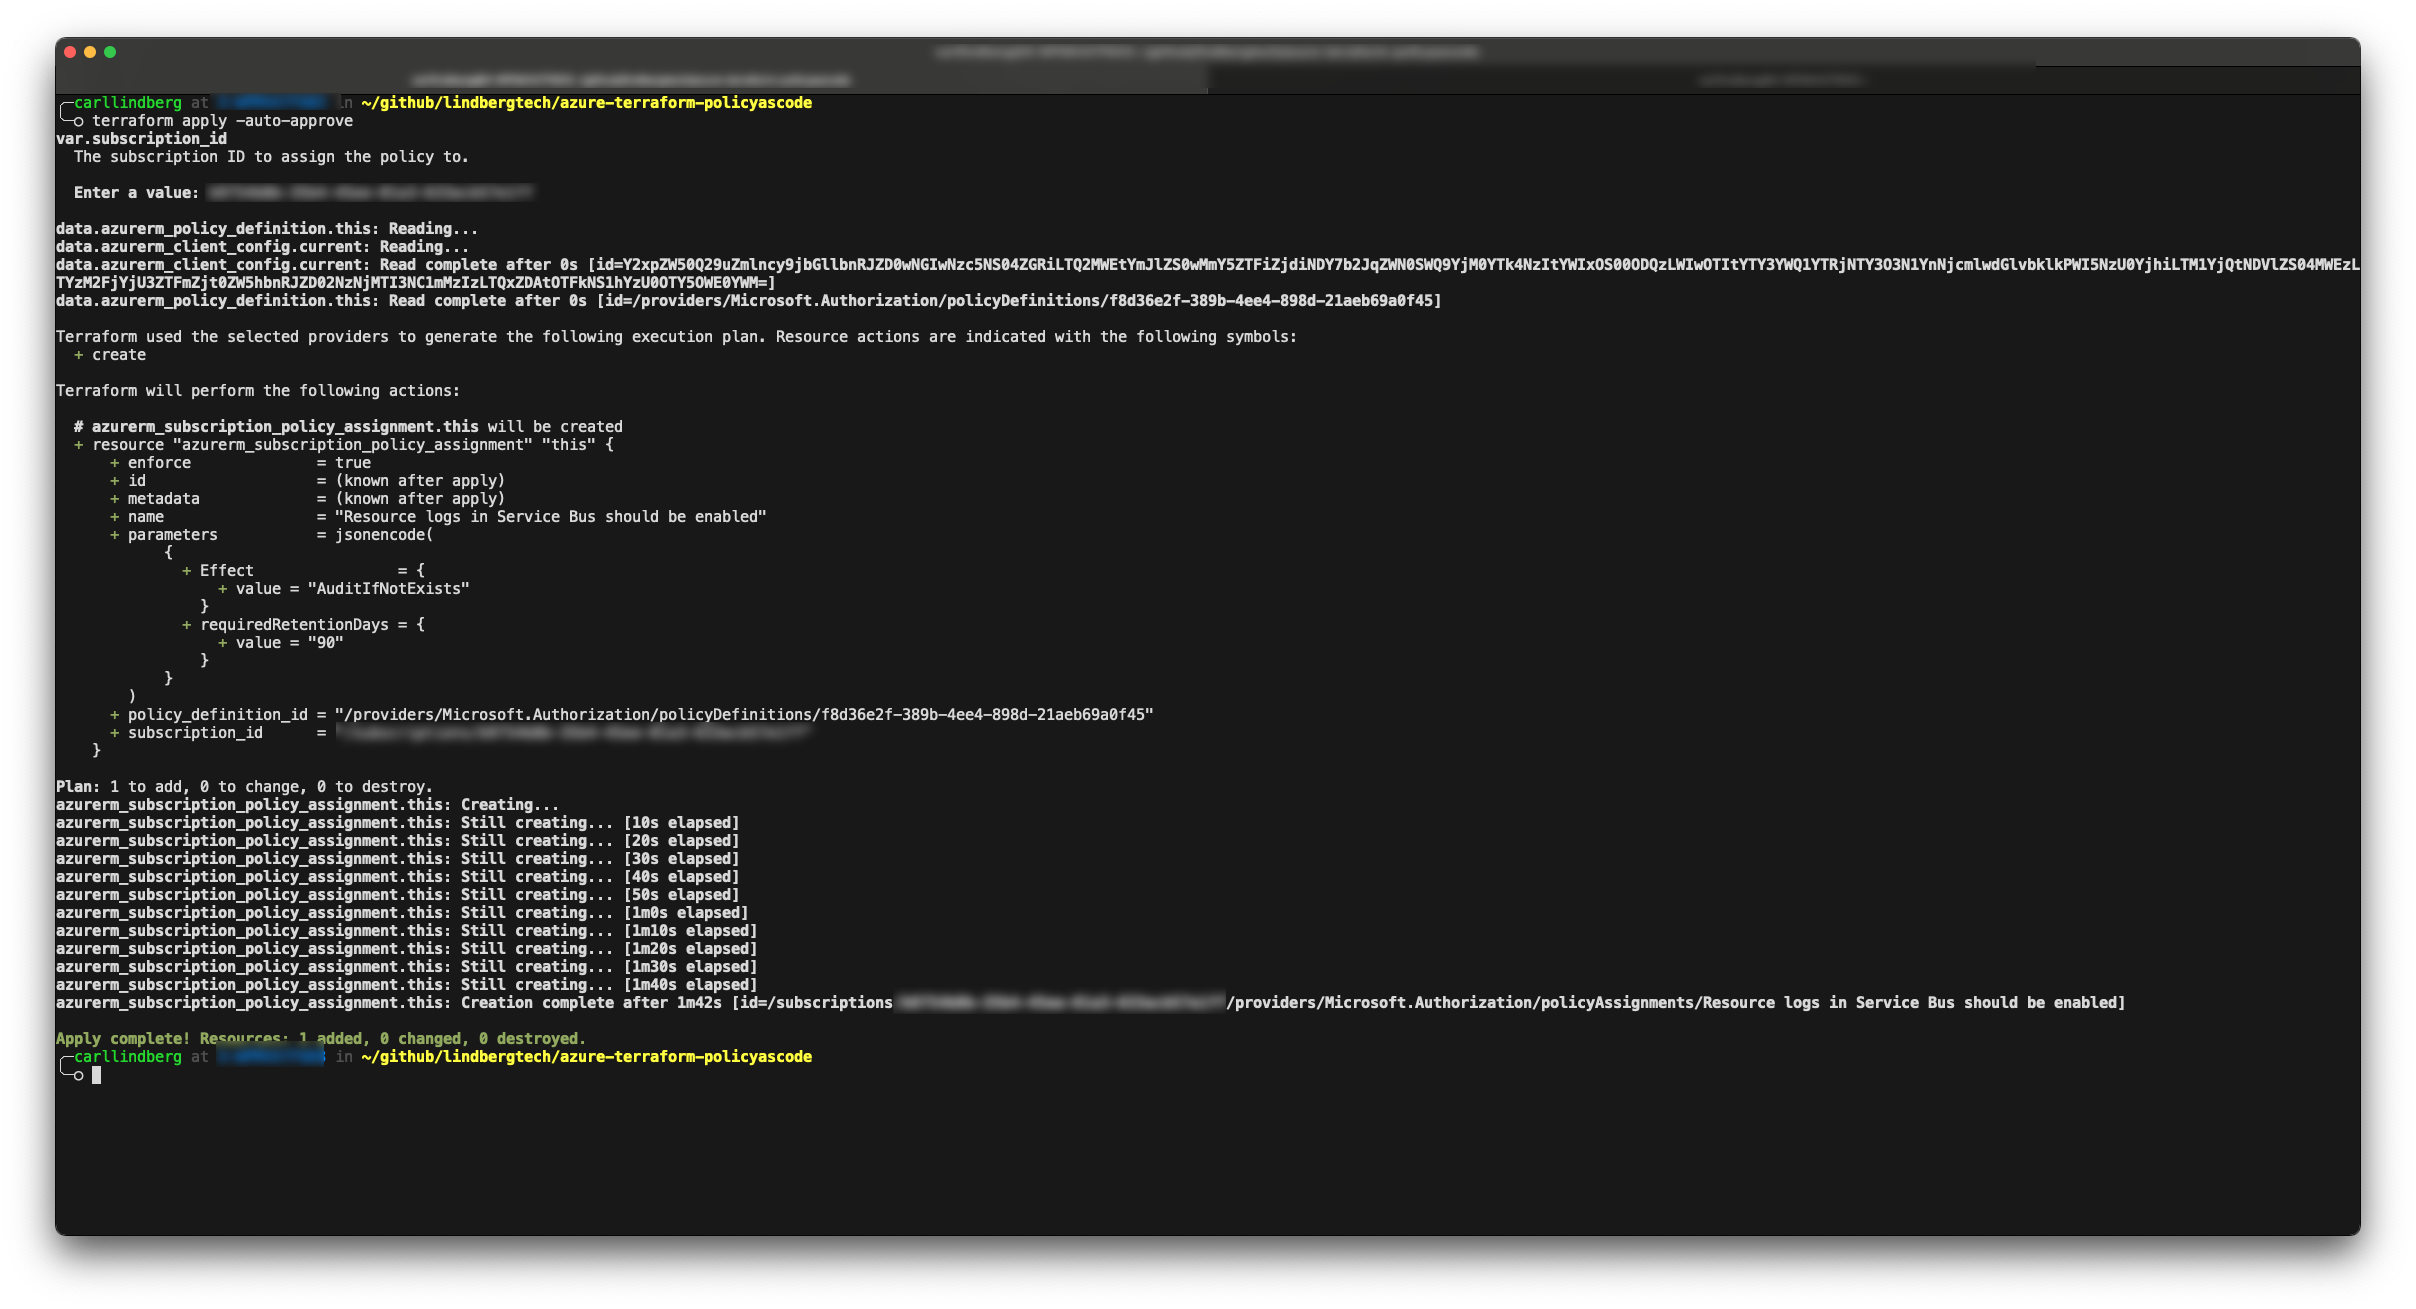Switch to the second terminal tab
The image size is (2416, 1309).
click(1782, 80)
